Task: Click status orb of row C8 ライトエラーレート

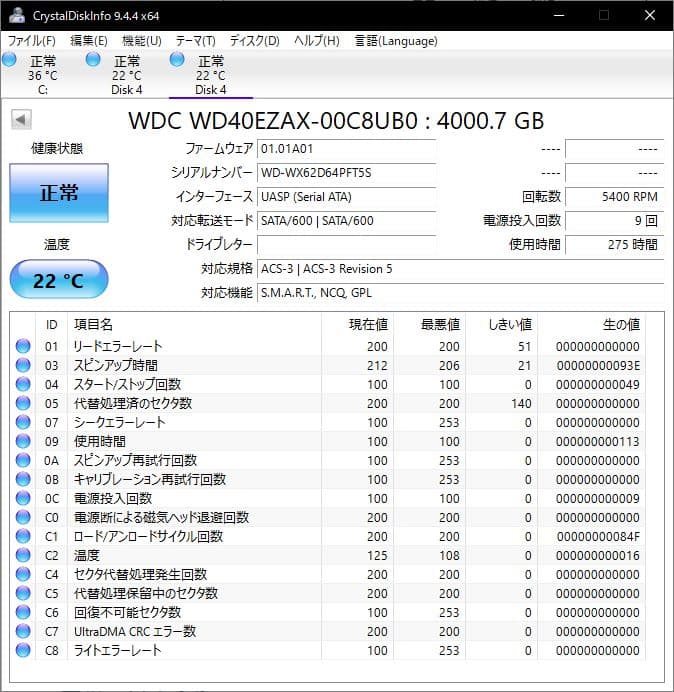Action: pos(23,650)
